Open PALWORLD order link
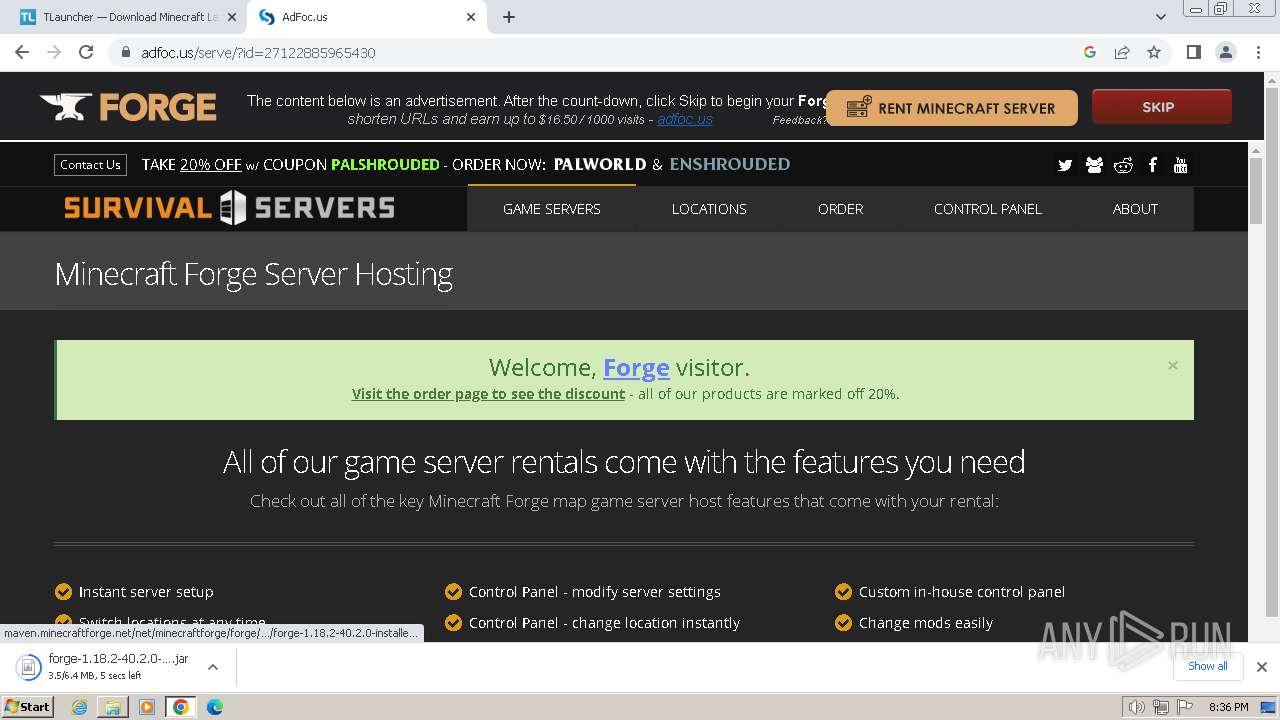 [600, 164]
